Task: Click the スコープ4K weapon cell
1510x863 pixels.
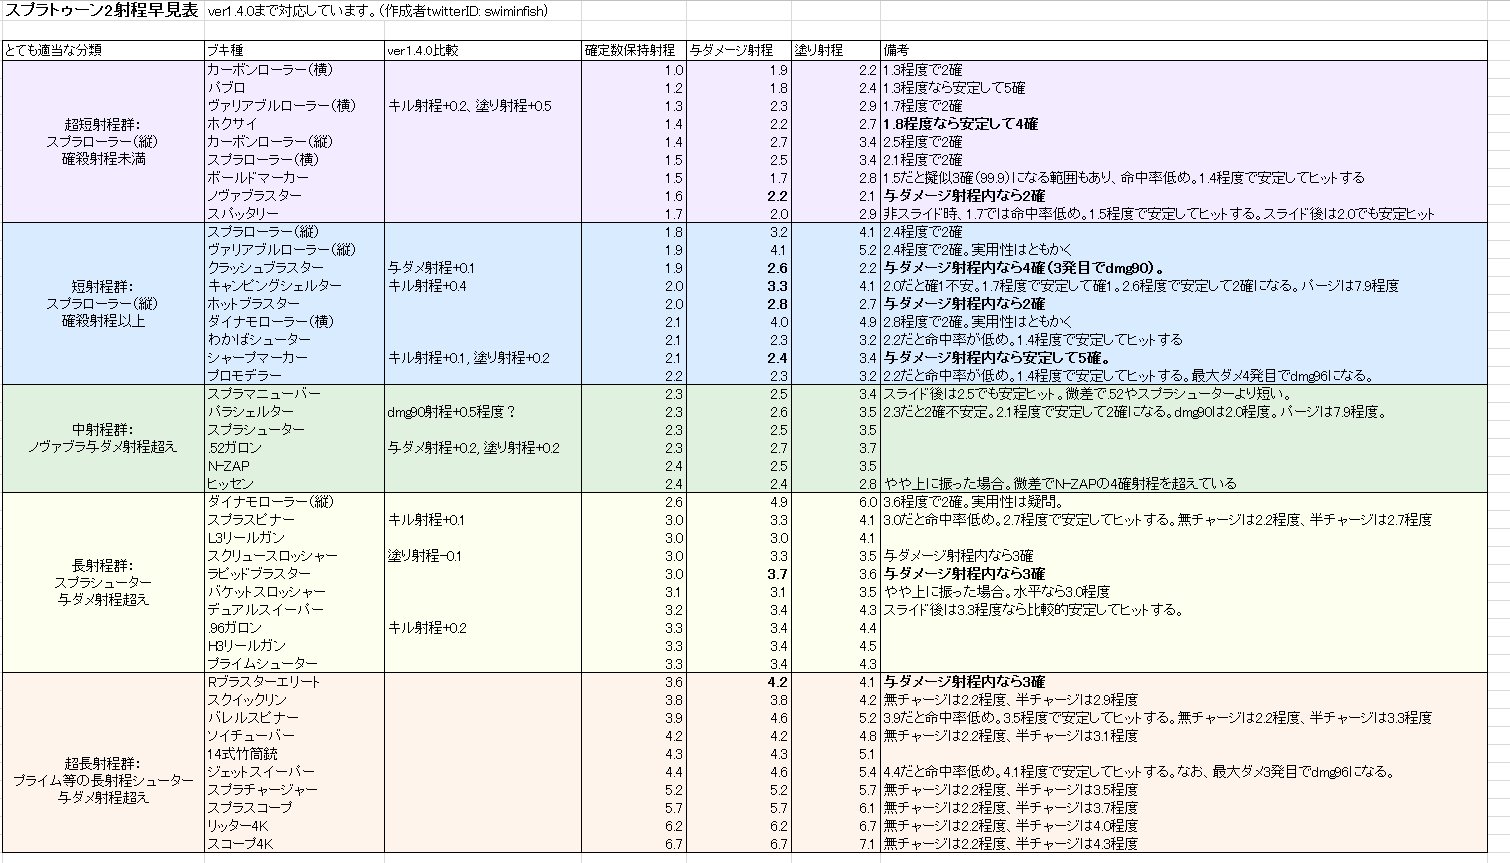Action: (x=294, y=844)
